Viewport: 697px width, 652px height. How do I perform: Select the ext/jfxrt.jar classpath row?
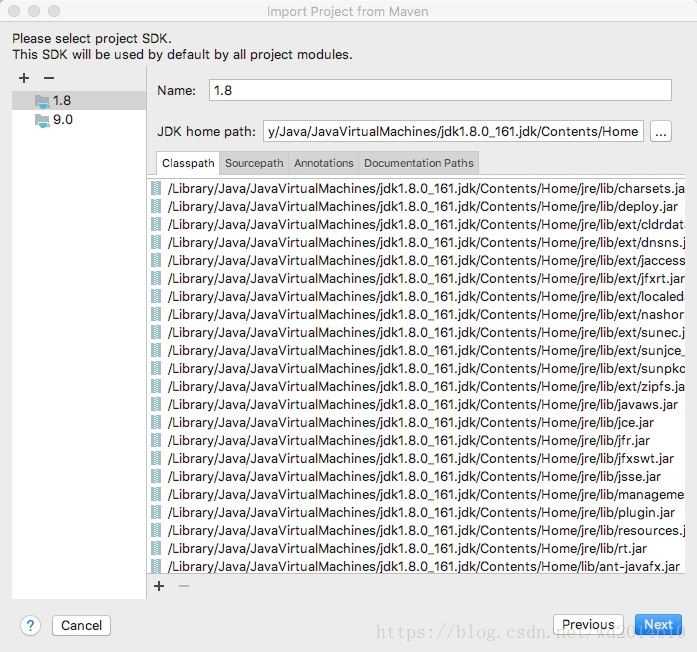tap(416, 279)
